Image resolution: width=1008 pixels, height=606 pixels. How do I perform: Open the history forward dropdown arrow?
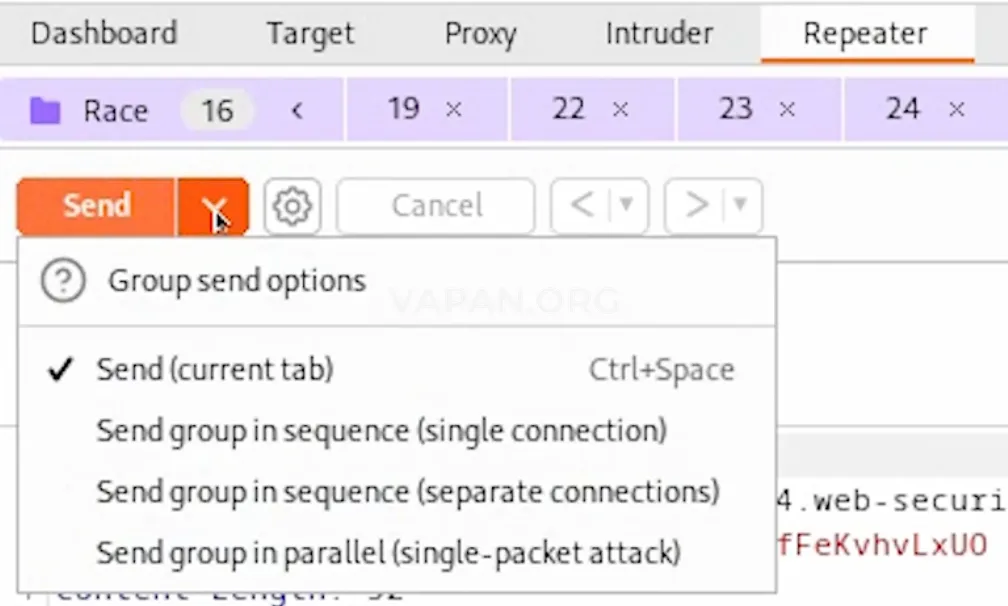[x=741, y=205]
